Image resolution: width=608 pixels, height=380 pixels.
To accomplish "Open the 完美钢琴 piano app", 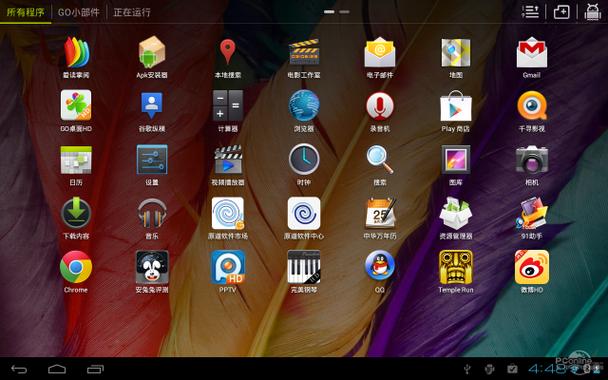I will pos(304,267).
